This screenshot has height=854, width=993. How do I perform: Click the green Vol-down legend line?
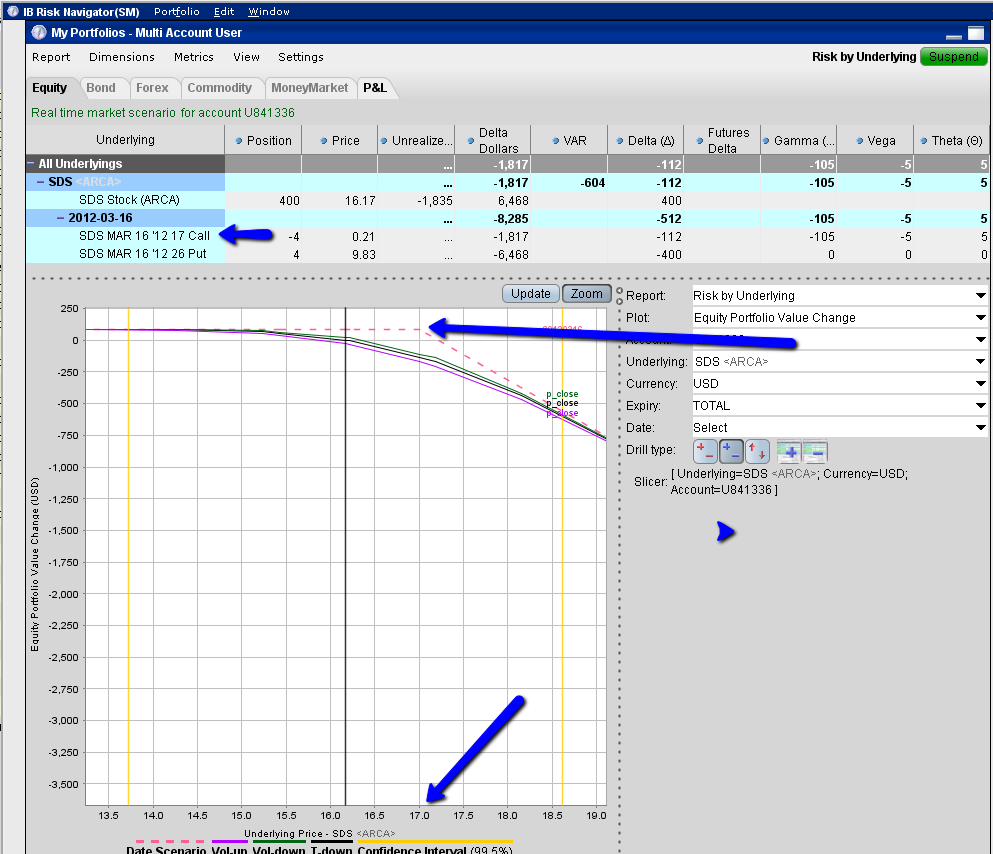[x=279, y=841]
